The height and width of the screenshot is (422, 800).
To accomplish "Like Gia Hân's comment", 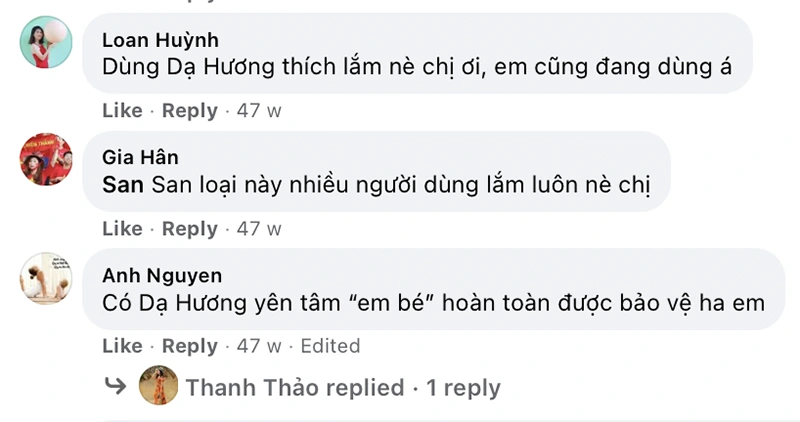I will (122, 229).
